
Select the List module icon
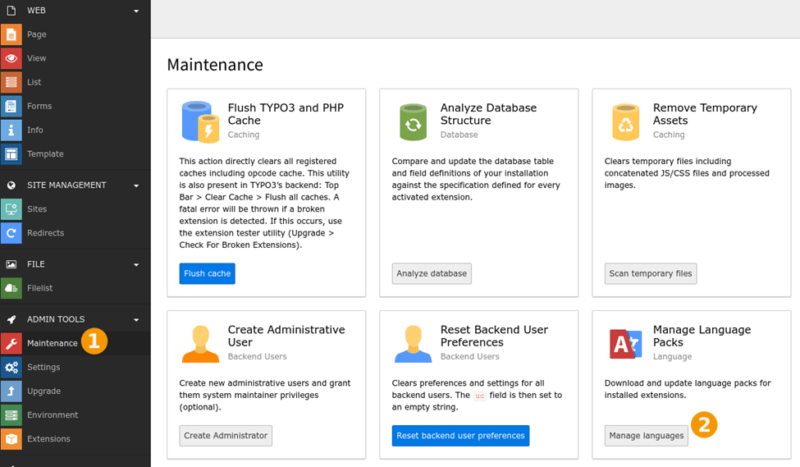coord(11,82)
